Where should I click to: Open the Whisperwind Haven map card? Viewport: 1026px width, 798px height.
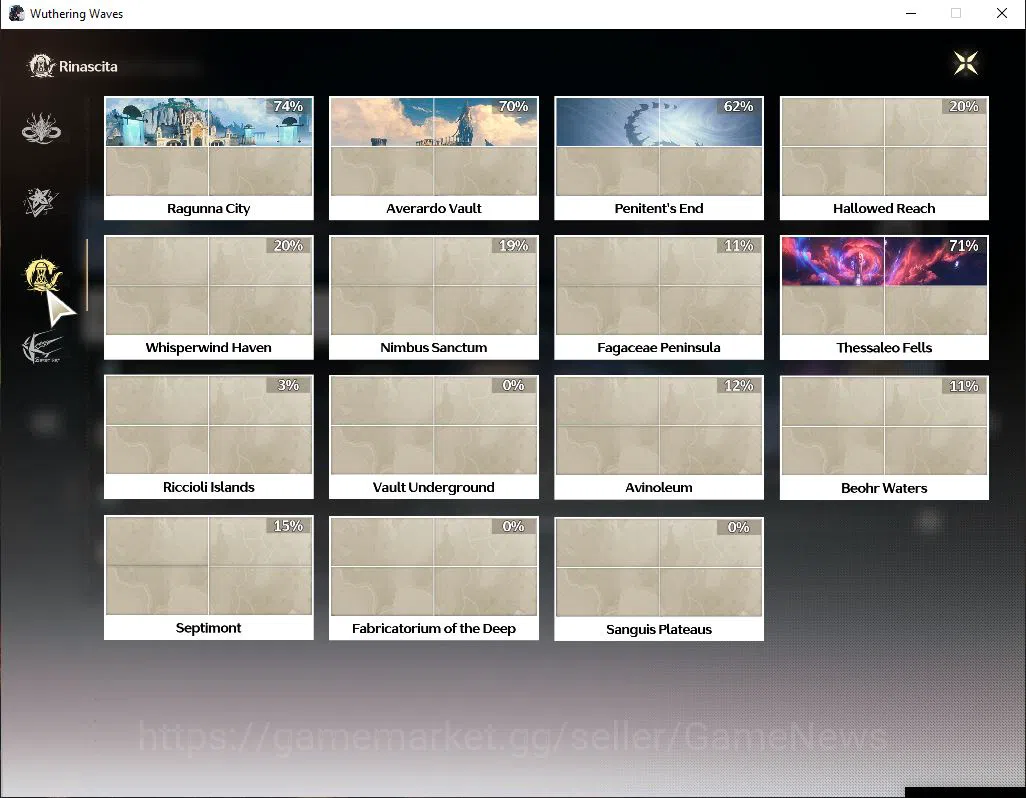tap(209, 297)
